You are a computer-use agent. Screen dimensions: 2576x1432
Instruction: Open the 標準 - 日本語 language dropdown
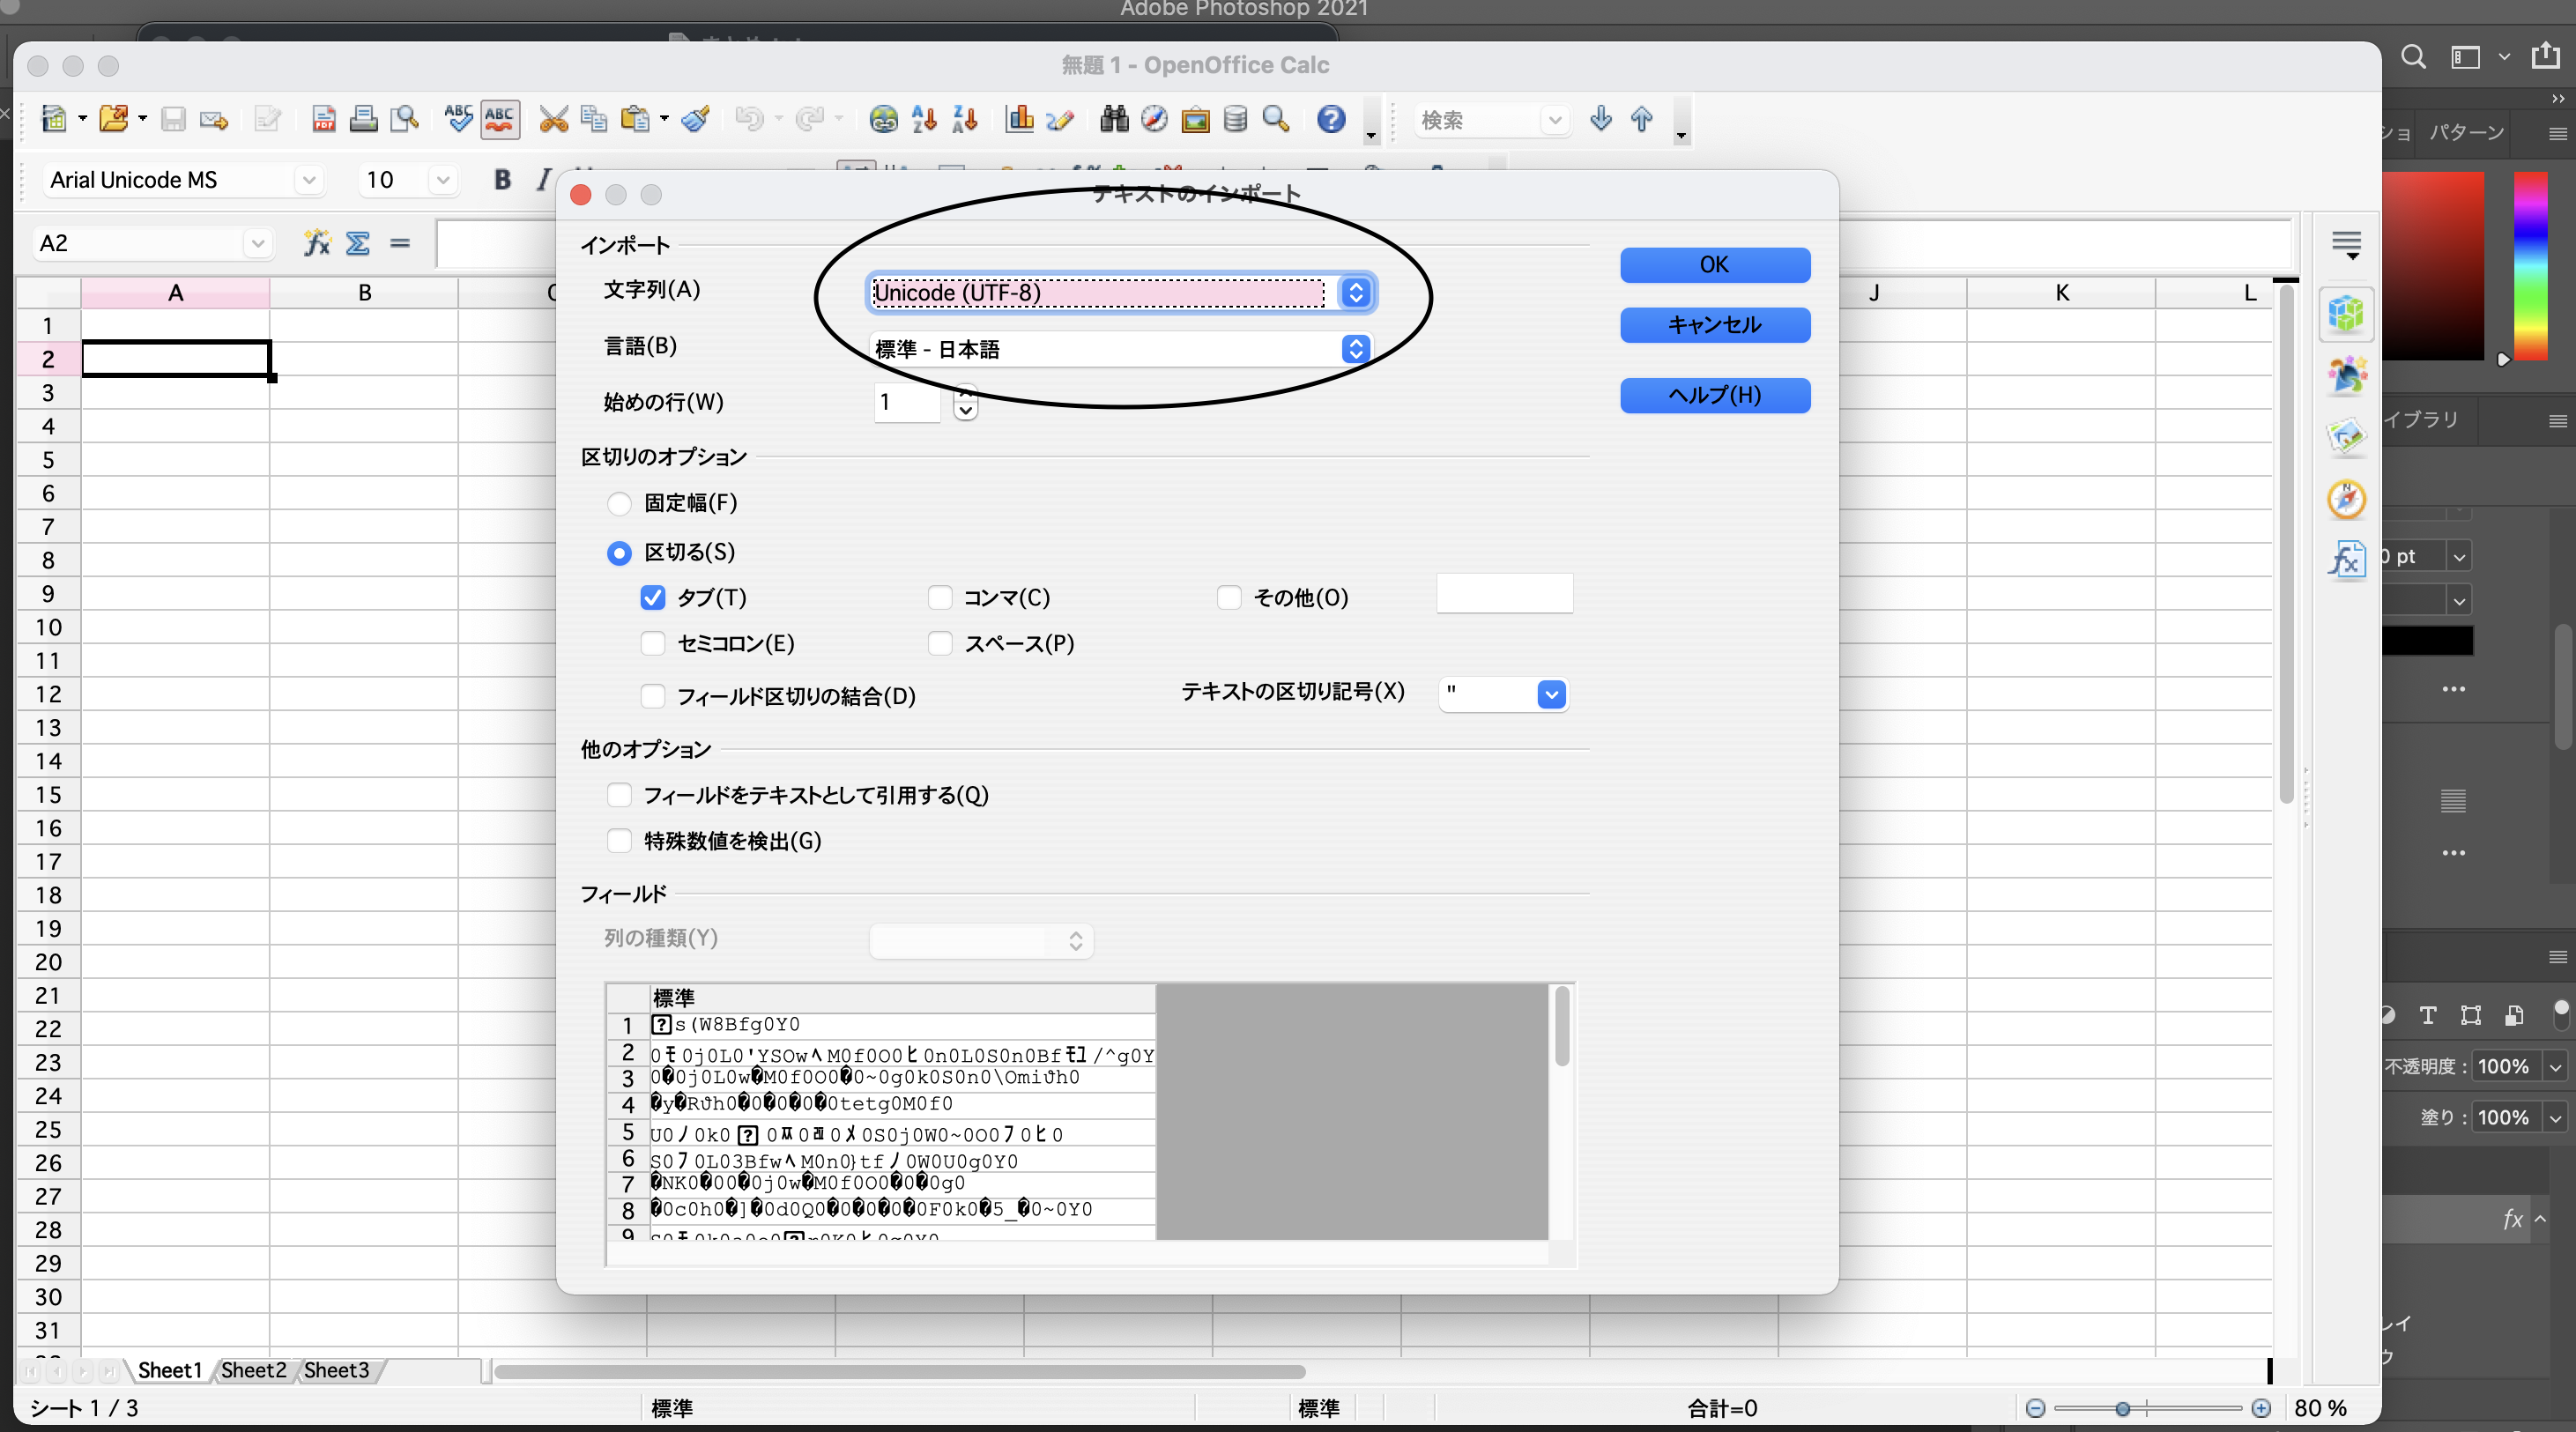[x=1356, y=349]
